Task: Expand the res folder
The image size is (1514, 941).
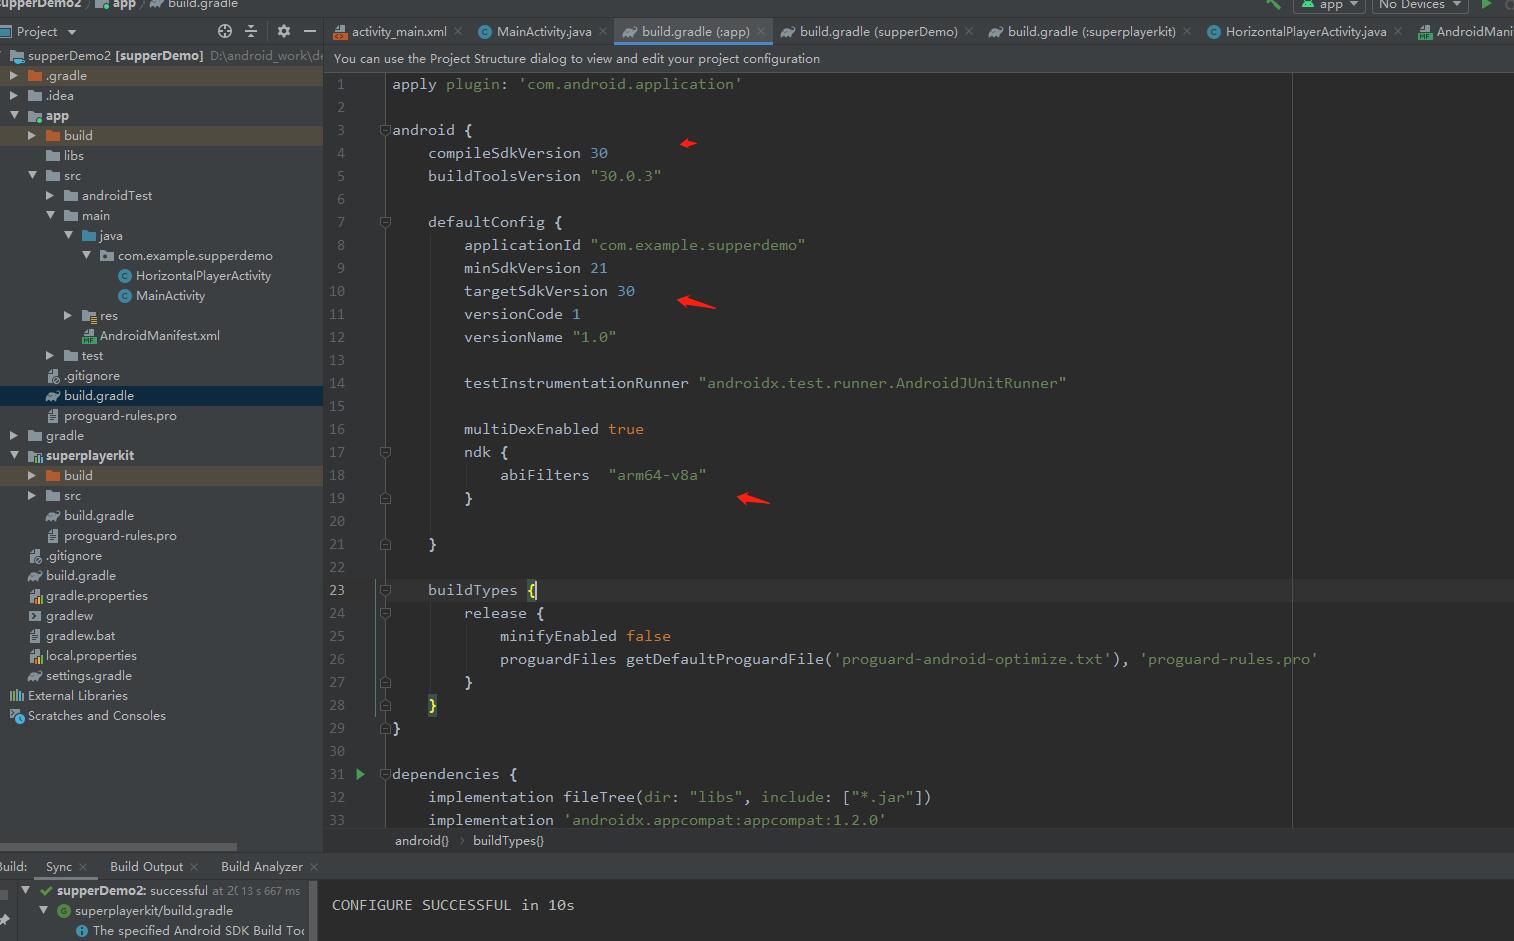Action: (68, 315)
